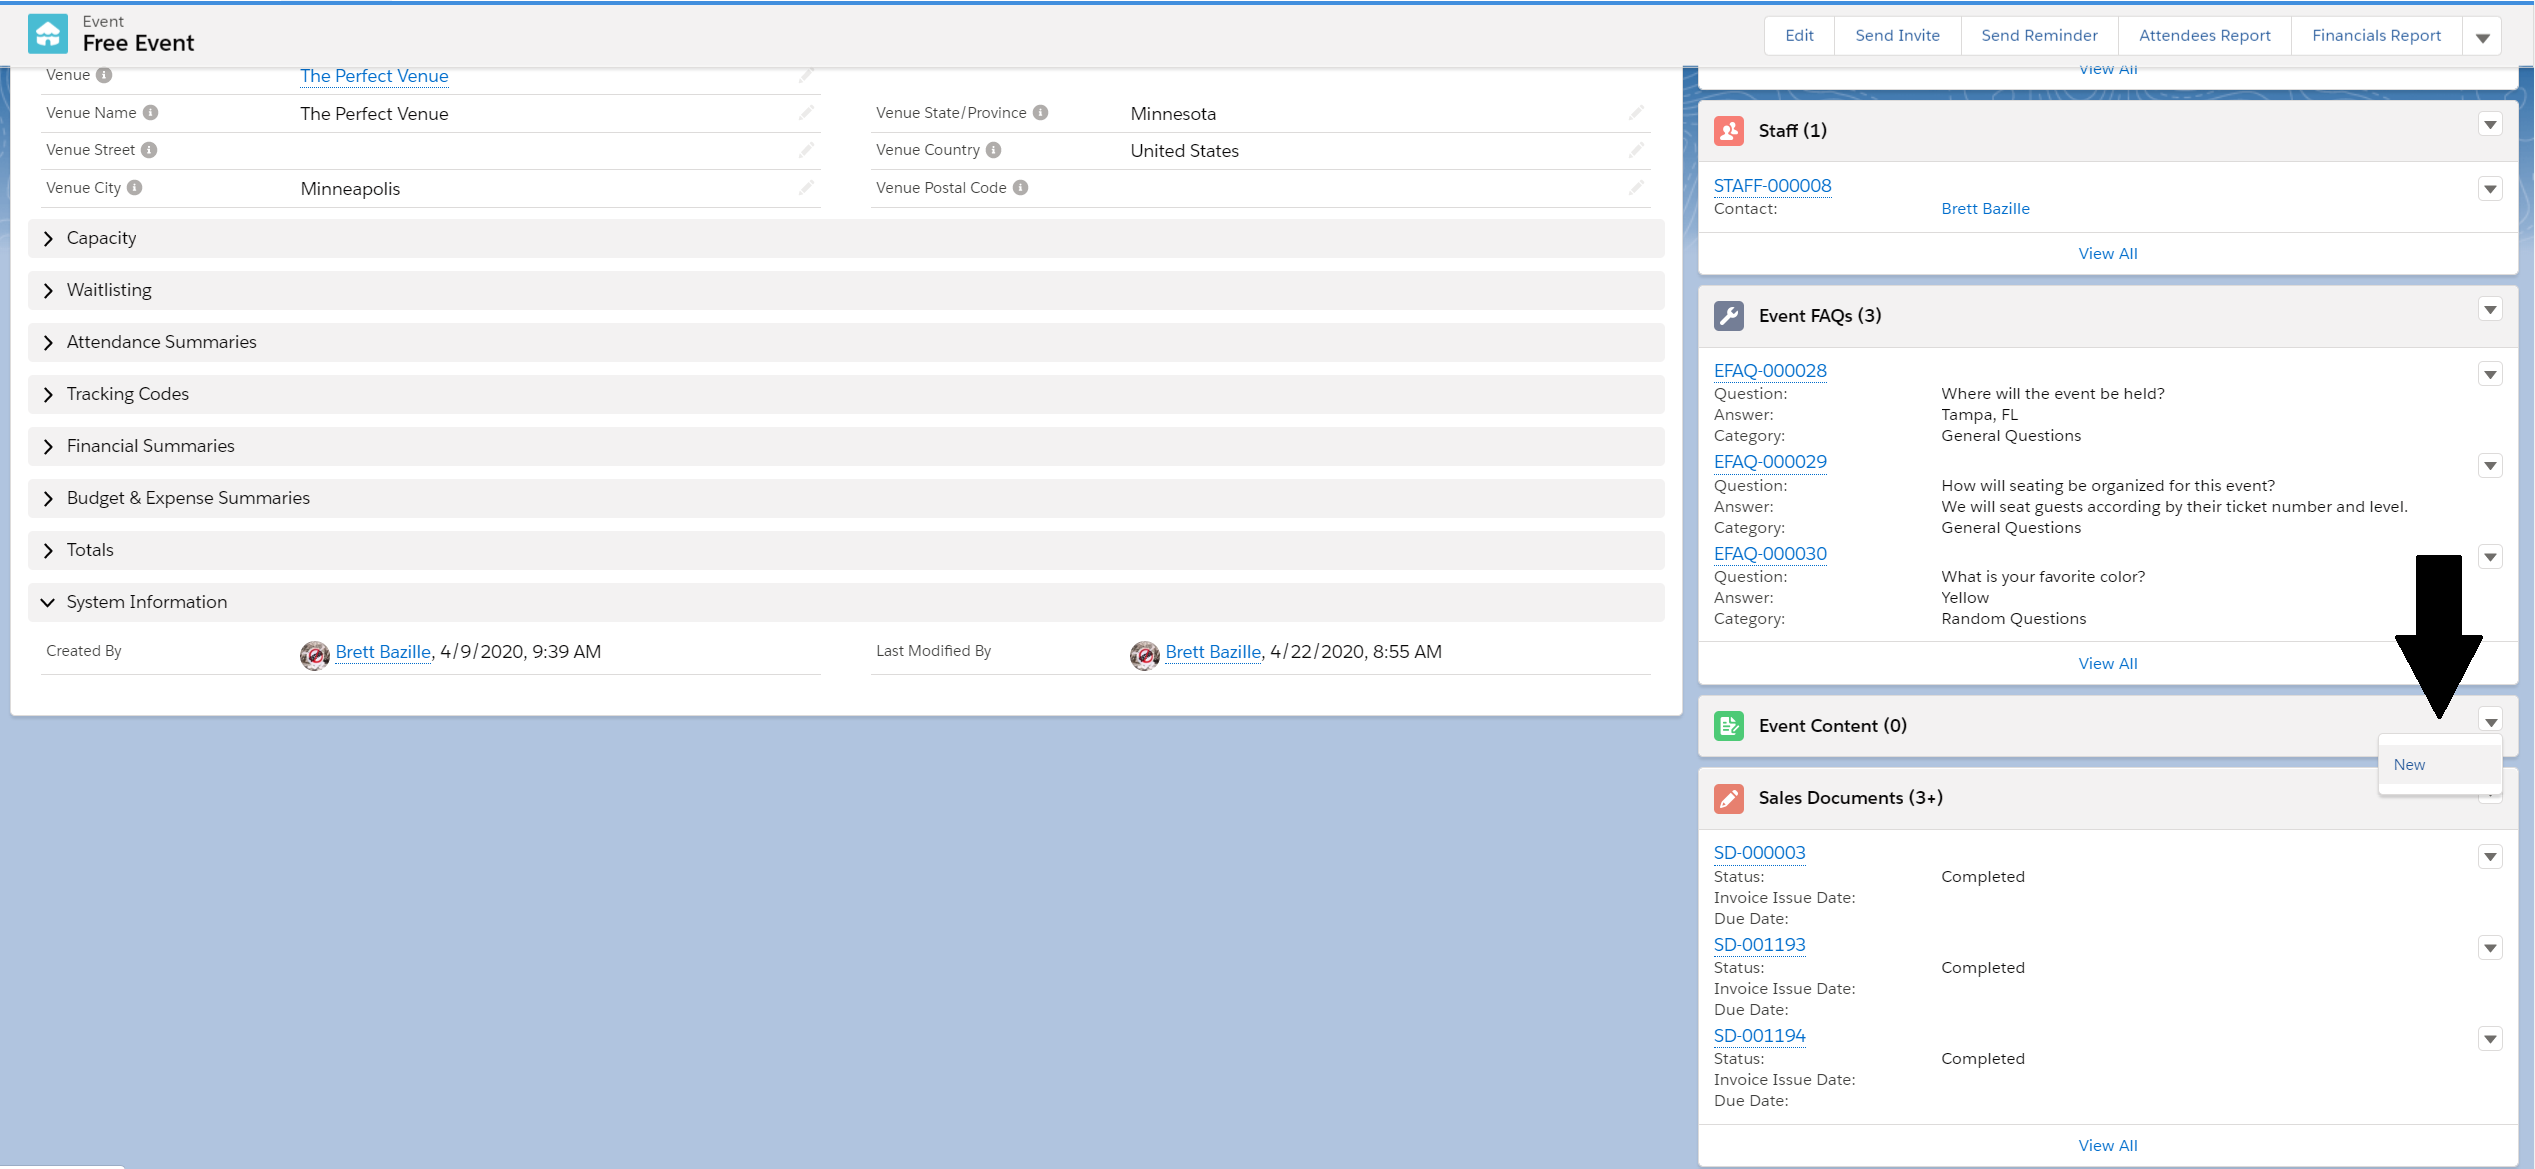Click the Event Content green icon
The width and height of the screenshot is (2535, 1169).
click(1728, 726)
